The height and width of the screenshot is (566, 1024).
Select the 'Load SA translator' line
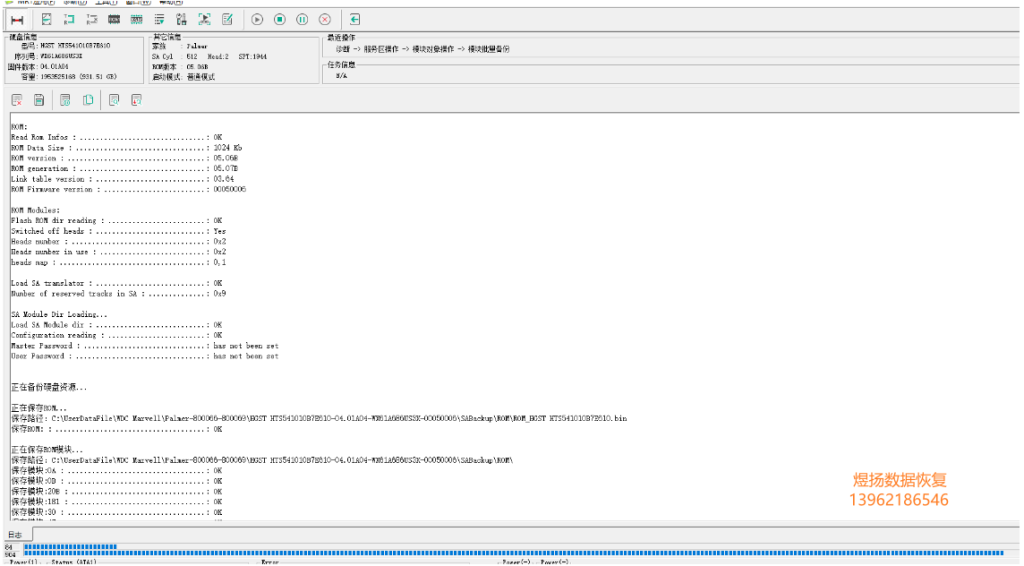117,283
